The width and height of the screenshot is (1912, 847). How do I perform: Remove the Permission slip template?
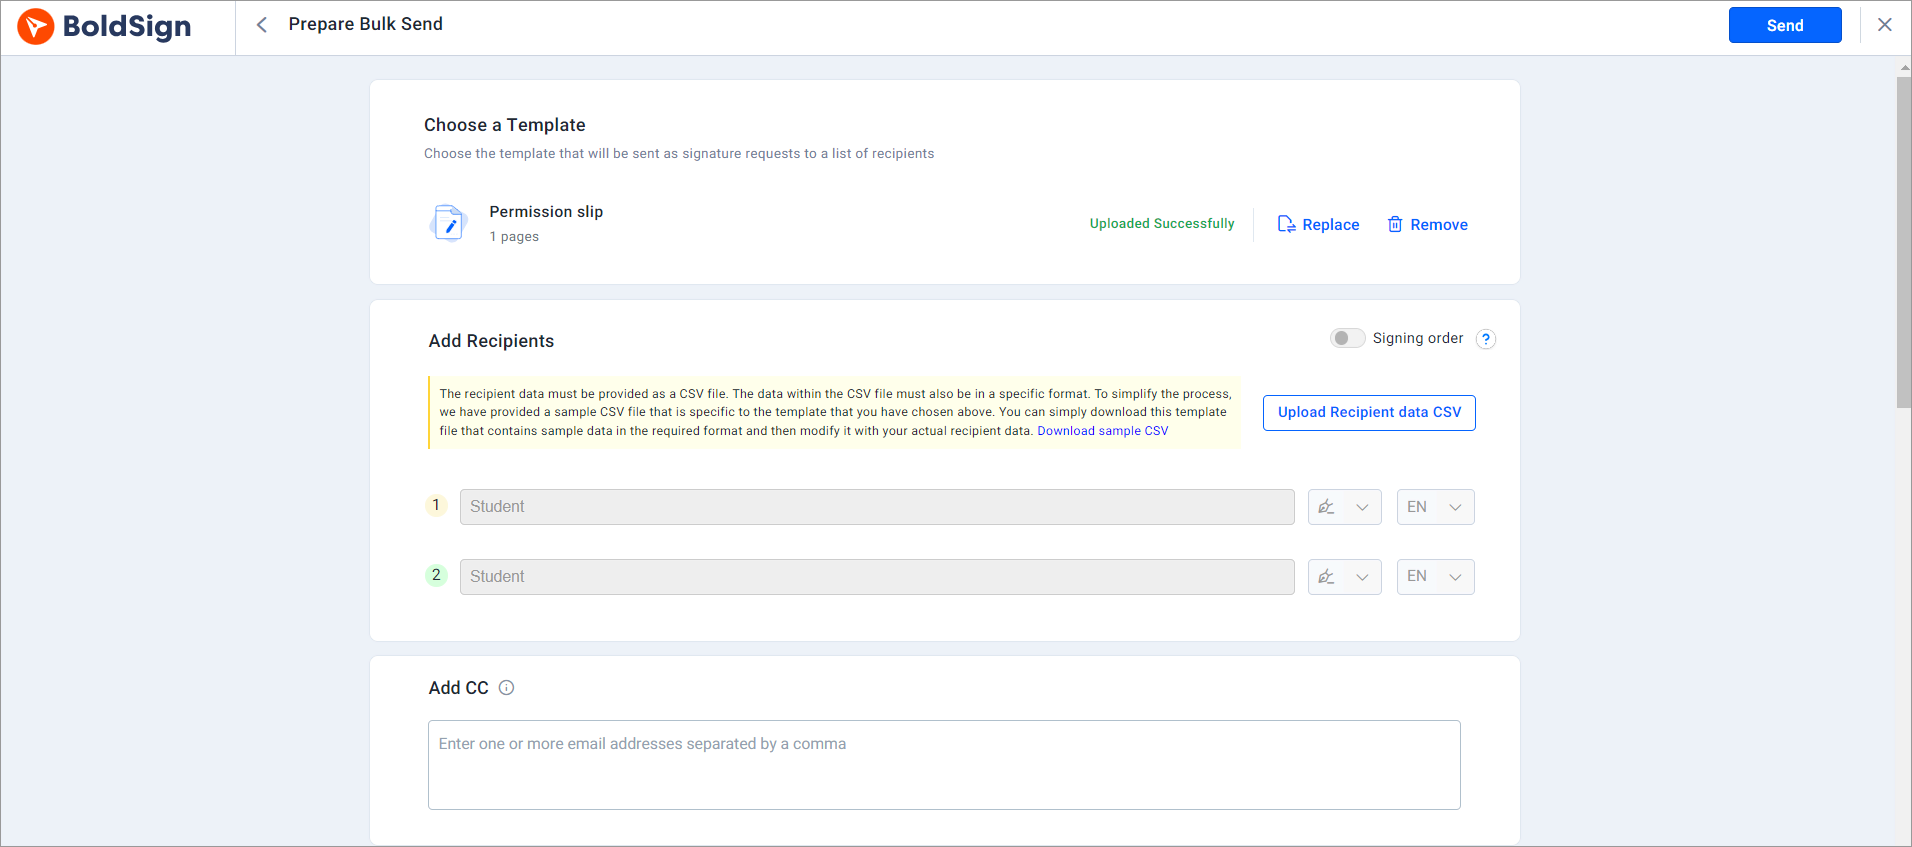[1427, 224]
